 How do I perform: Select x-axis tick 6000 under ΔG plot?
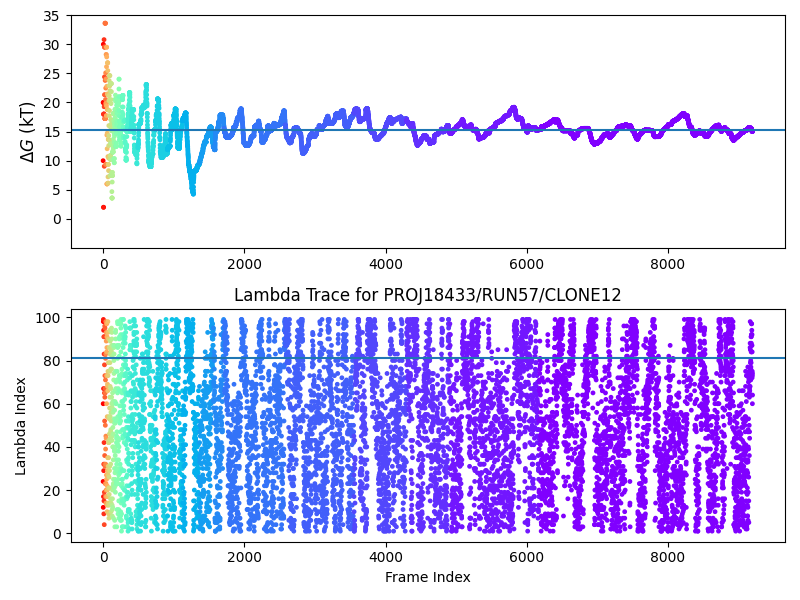(x=527, y=264)
